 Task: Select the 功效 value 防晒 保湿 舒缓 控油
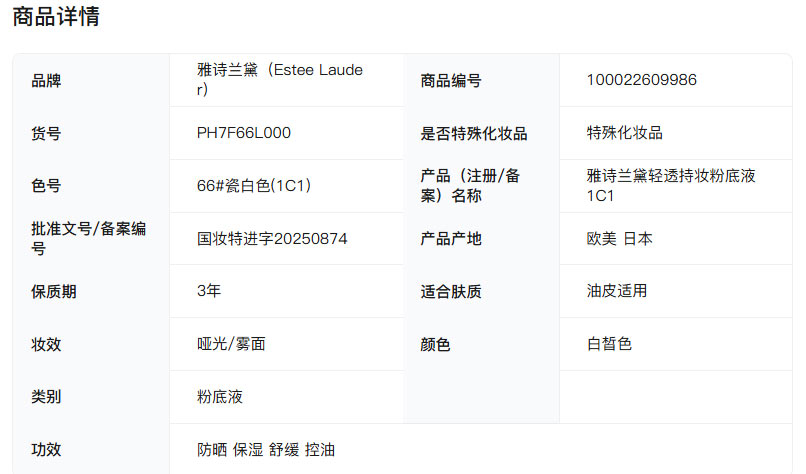coord(266,450)
